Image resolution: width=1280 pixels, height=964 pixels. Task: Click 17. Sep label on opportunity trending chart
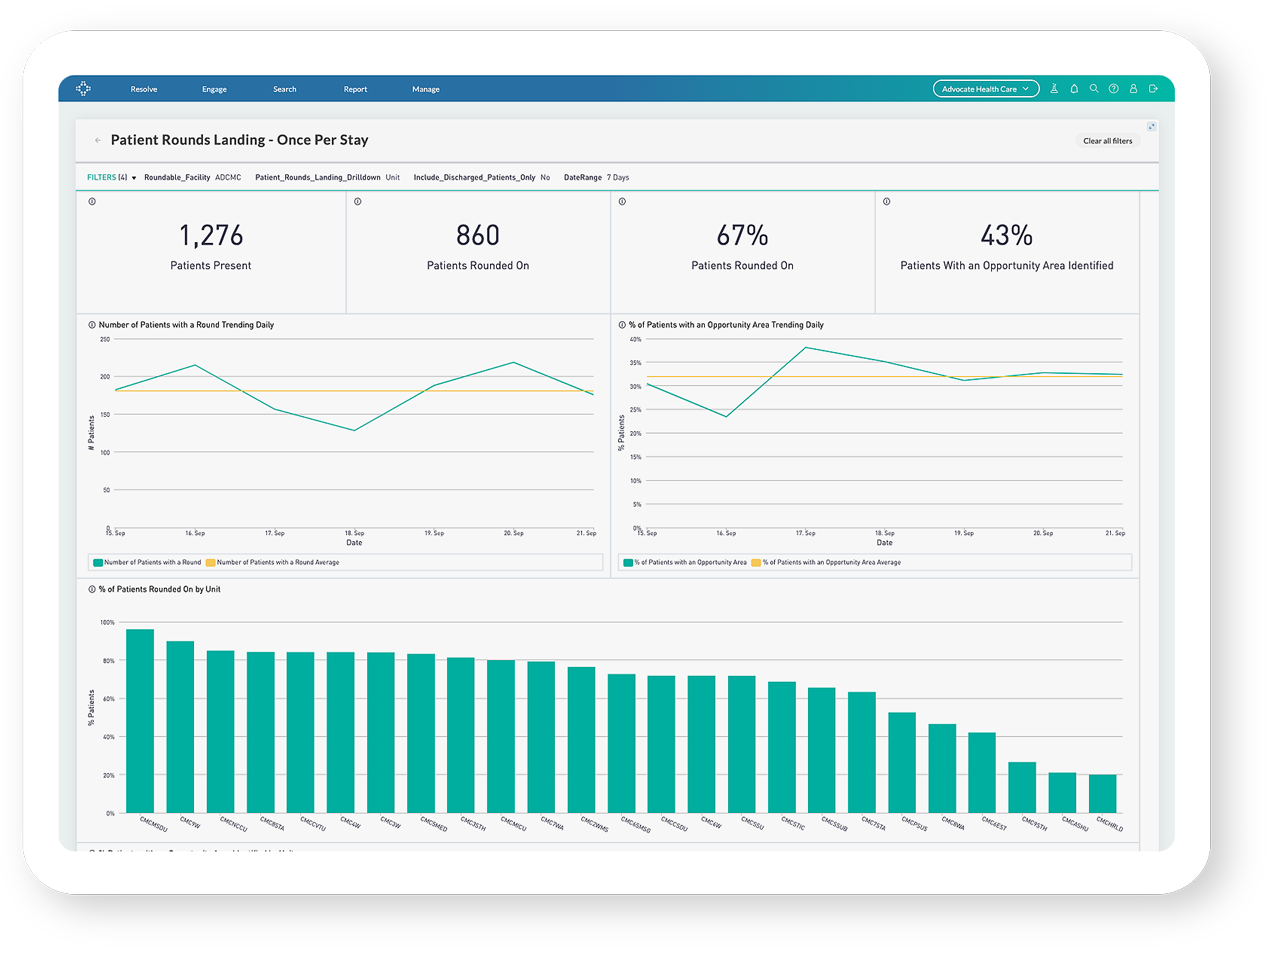(x=805, y=534)
